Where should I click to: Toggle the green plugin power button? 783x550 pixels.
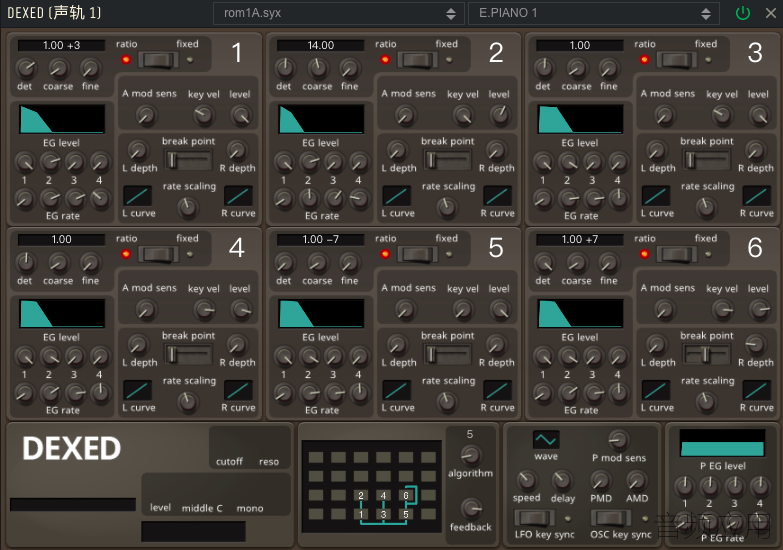[x=743, y=13]
